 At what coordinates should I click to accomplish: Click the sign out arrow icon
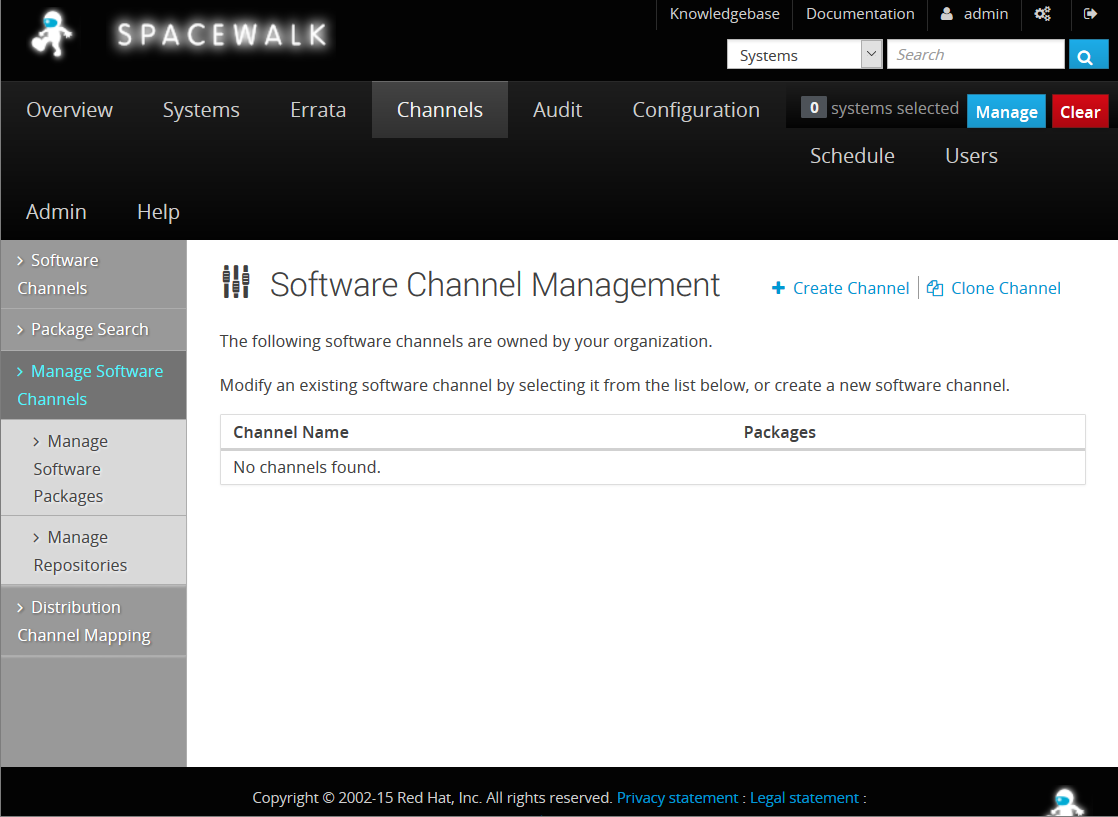pos(1090,14)
